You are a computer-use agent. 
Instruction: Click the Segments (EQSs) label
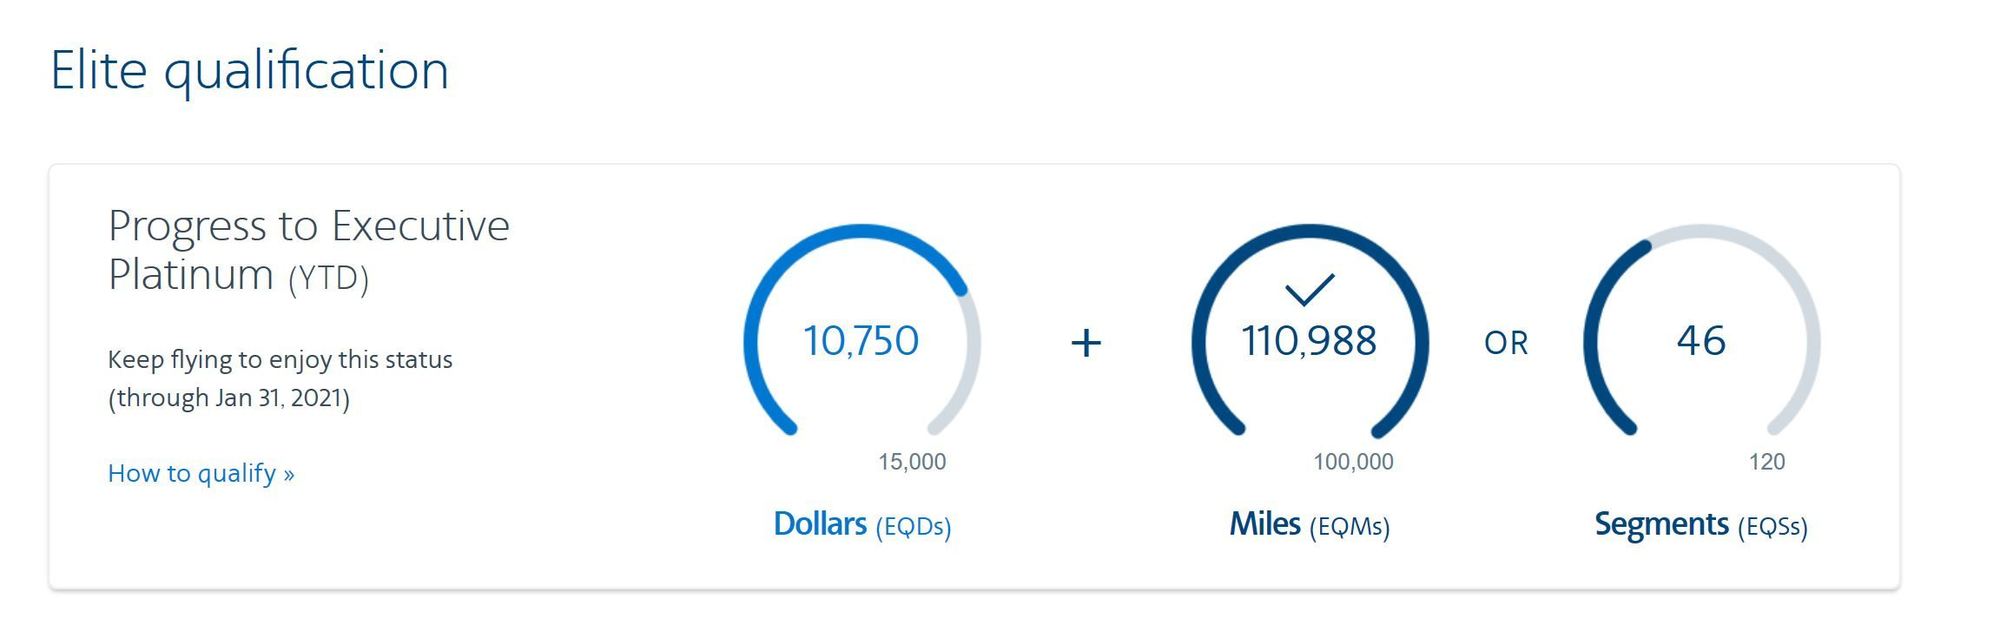coord(1701,525)
